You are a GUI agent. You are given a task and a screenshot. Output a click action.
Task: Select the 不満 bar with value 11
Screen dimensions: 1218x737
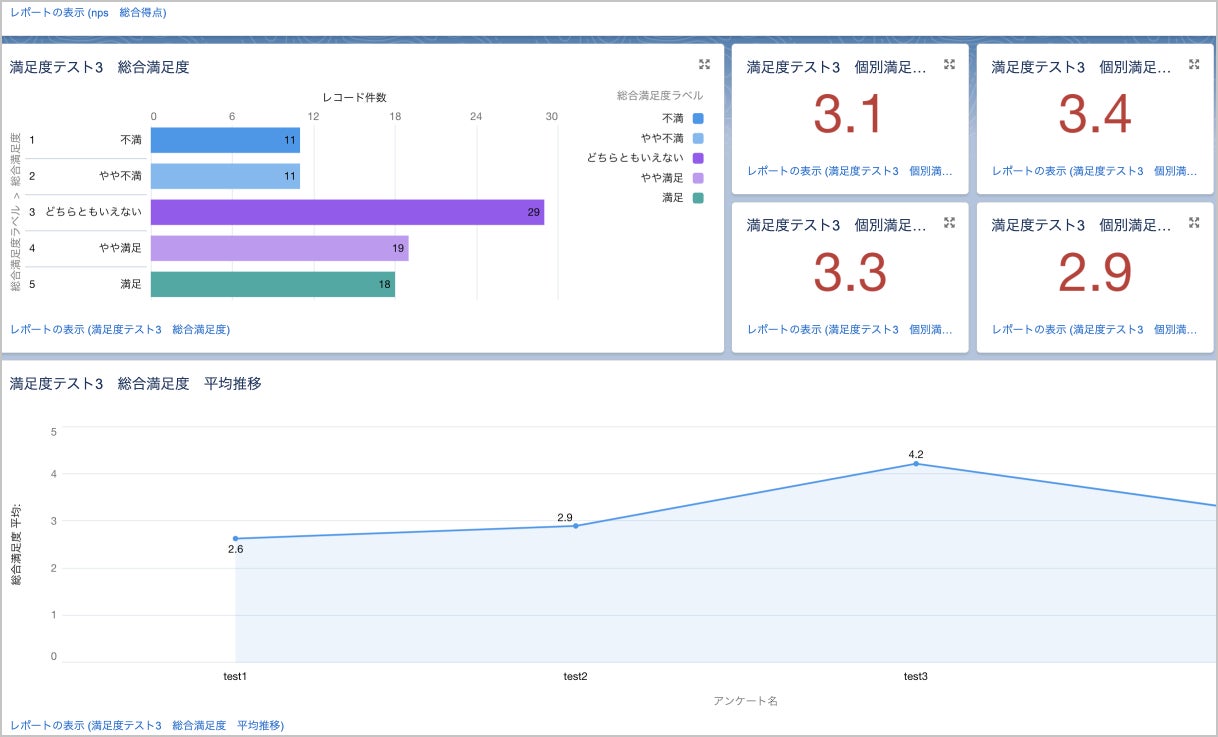click(x=225, y=140)
